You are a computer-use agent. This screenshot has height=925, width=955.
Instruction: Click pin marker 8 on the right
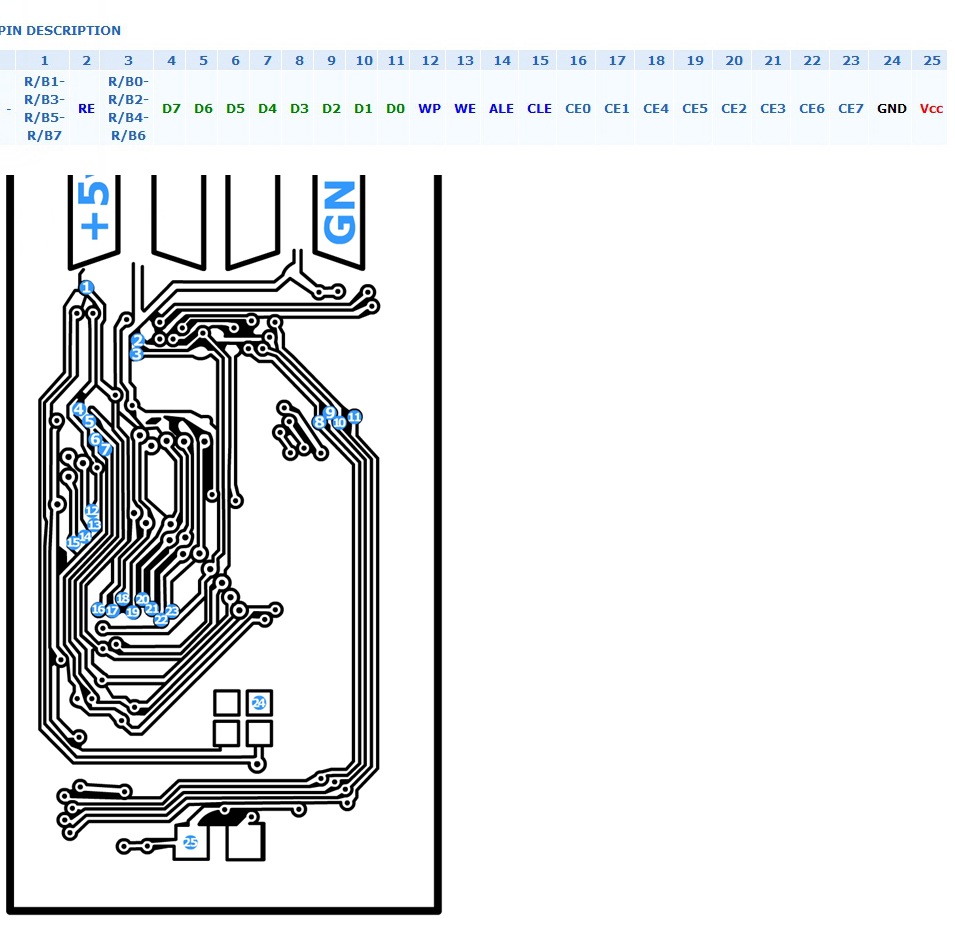coord(319,422)
